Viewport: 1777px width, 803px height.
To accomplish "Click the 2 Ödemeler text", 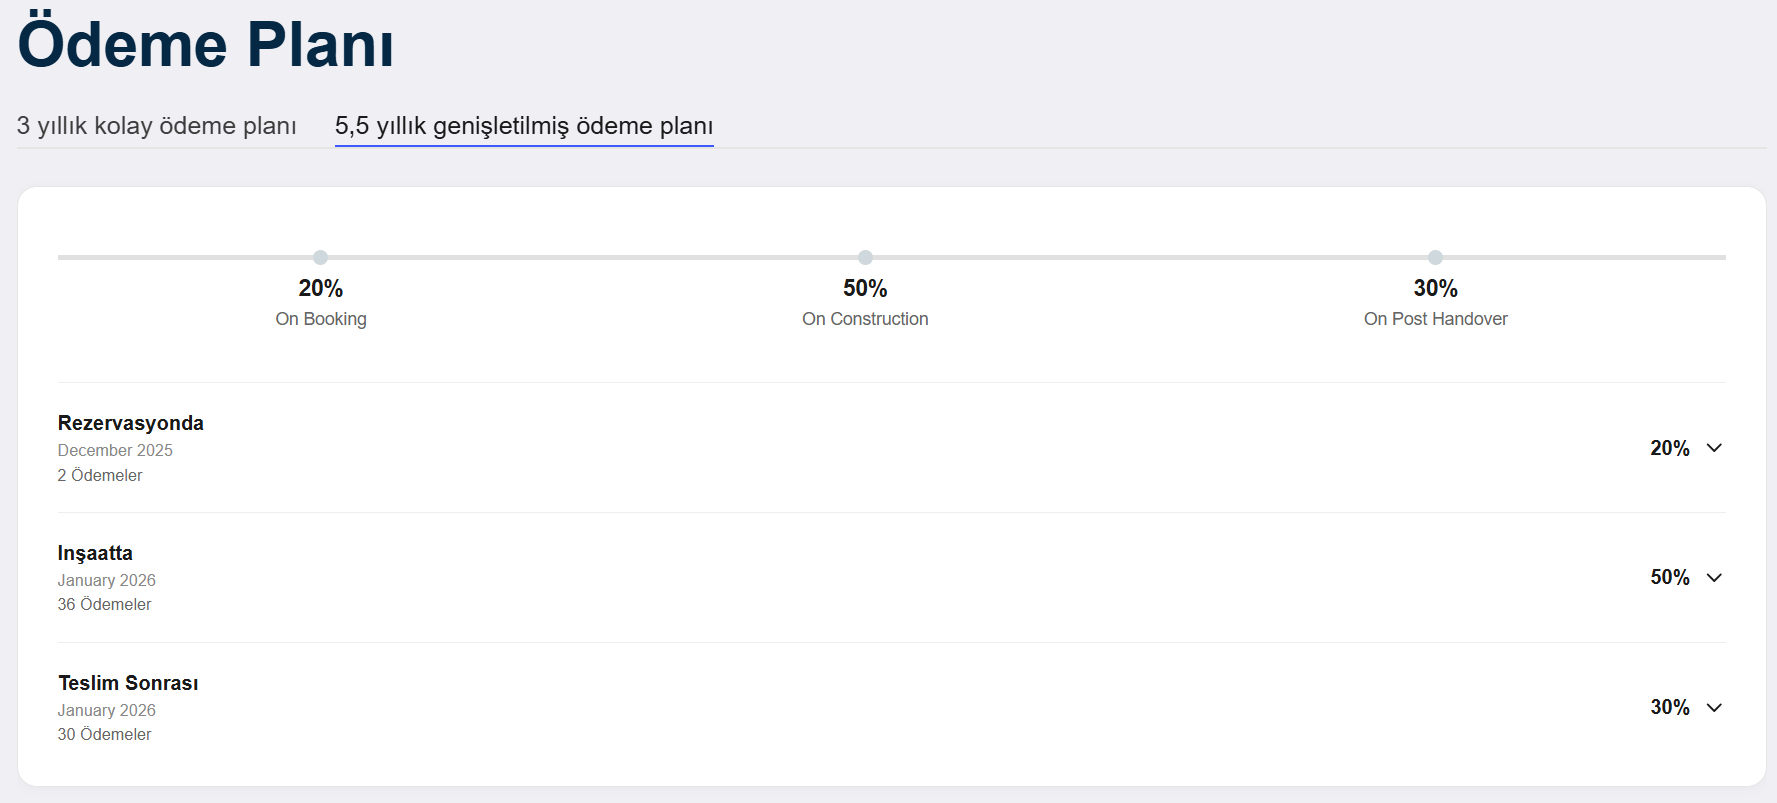I will (x=100, y=476).
